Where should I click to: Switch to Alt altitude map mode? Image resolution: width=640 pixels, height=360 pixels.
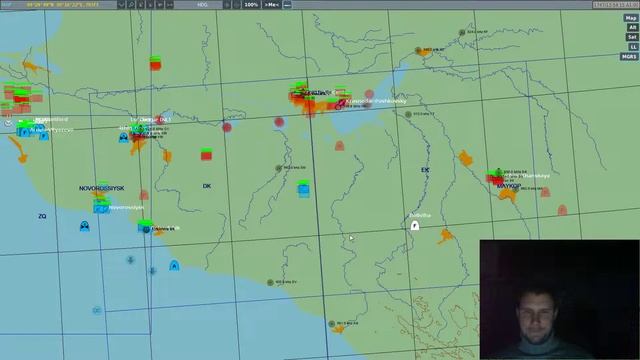pos(632,27)
